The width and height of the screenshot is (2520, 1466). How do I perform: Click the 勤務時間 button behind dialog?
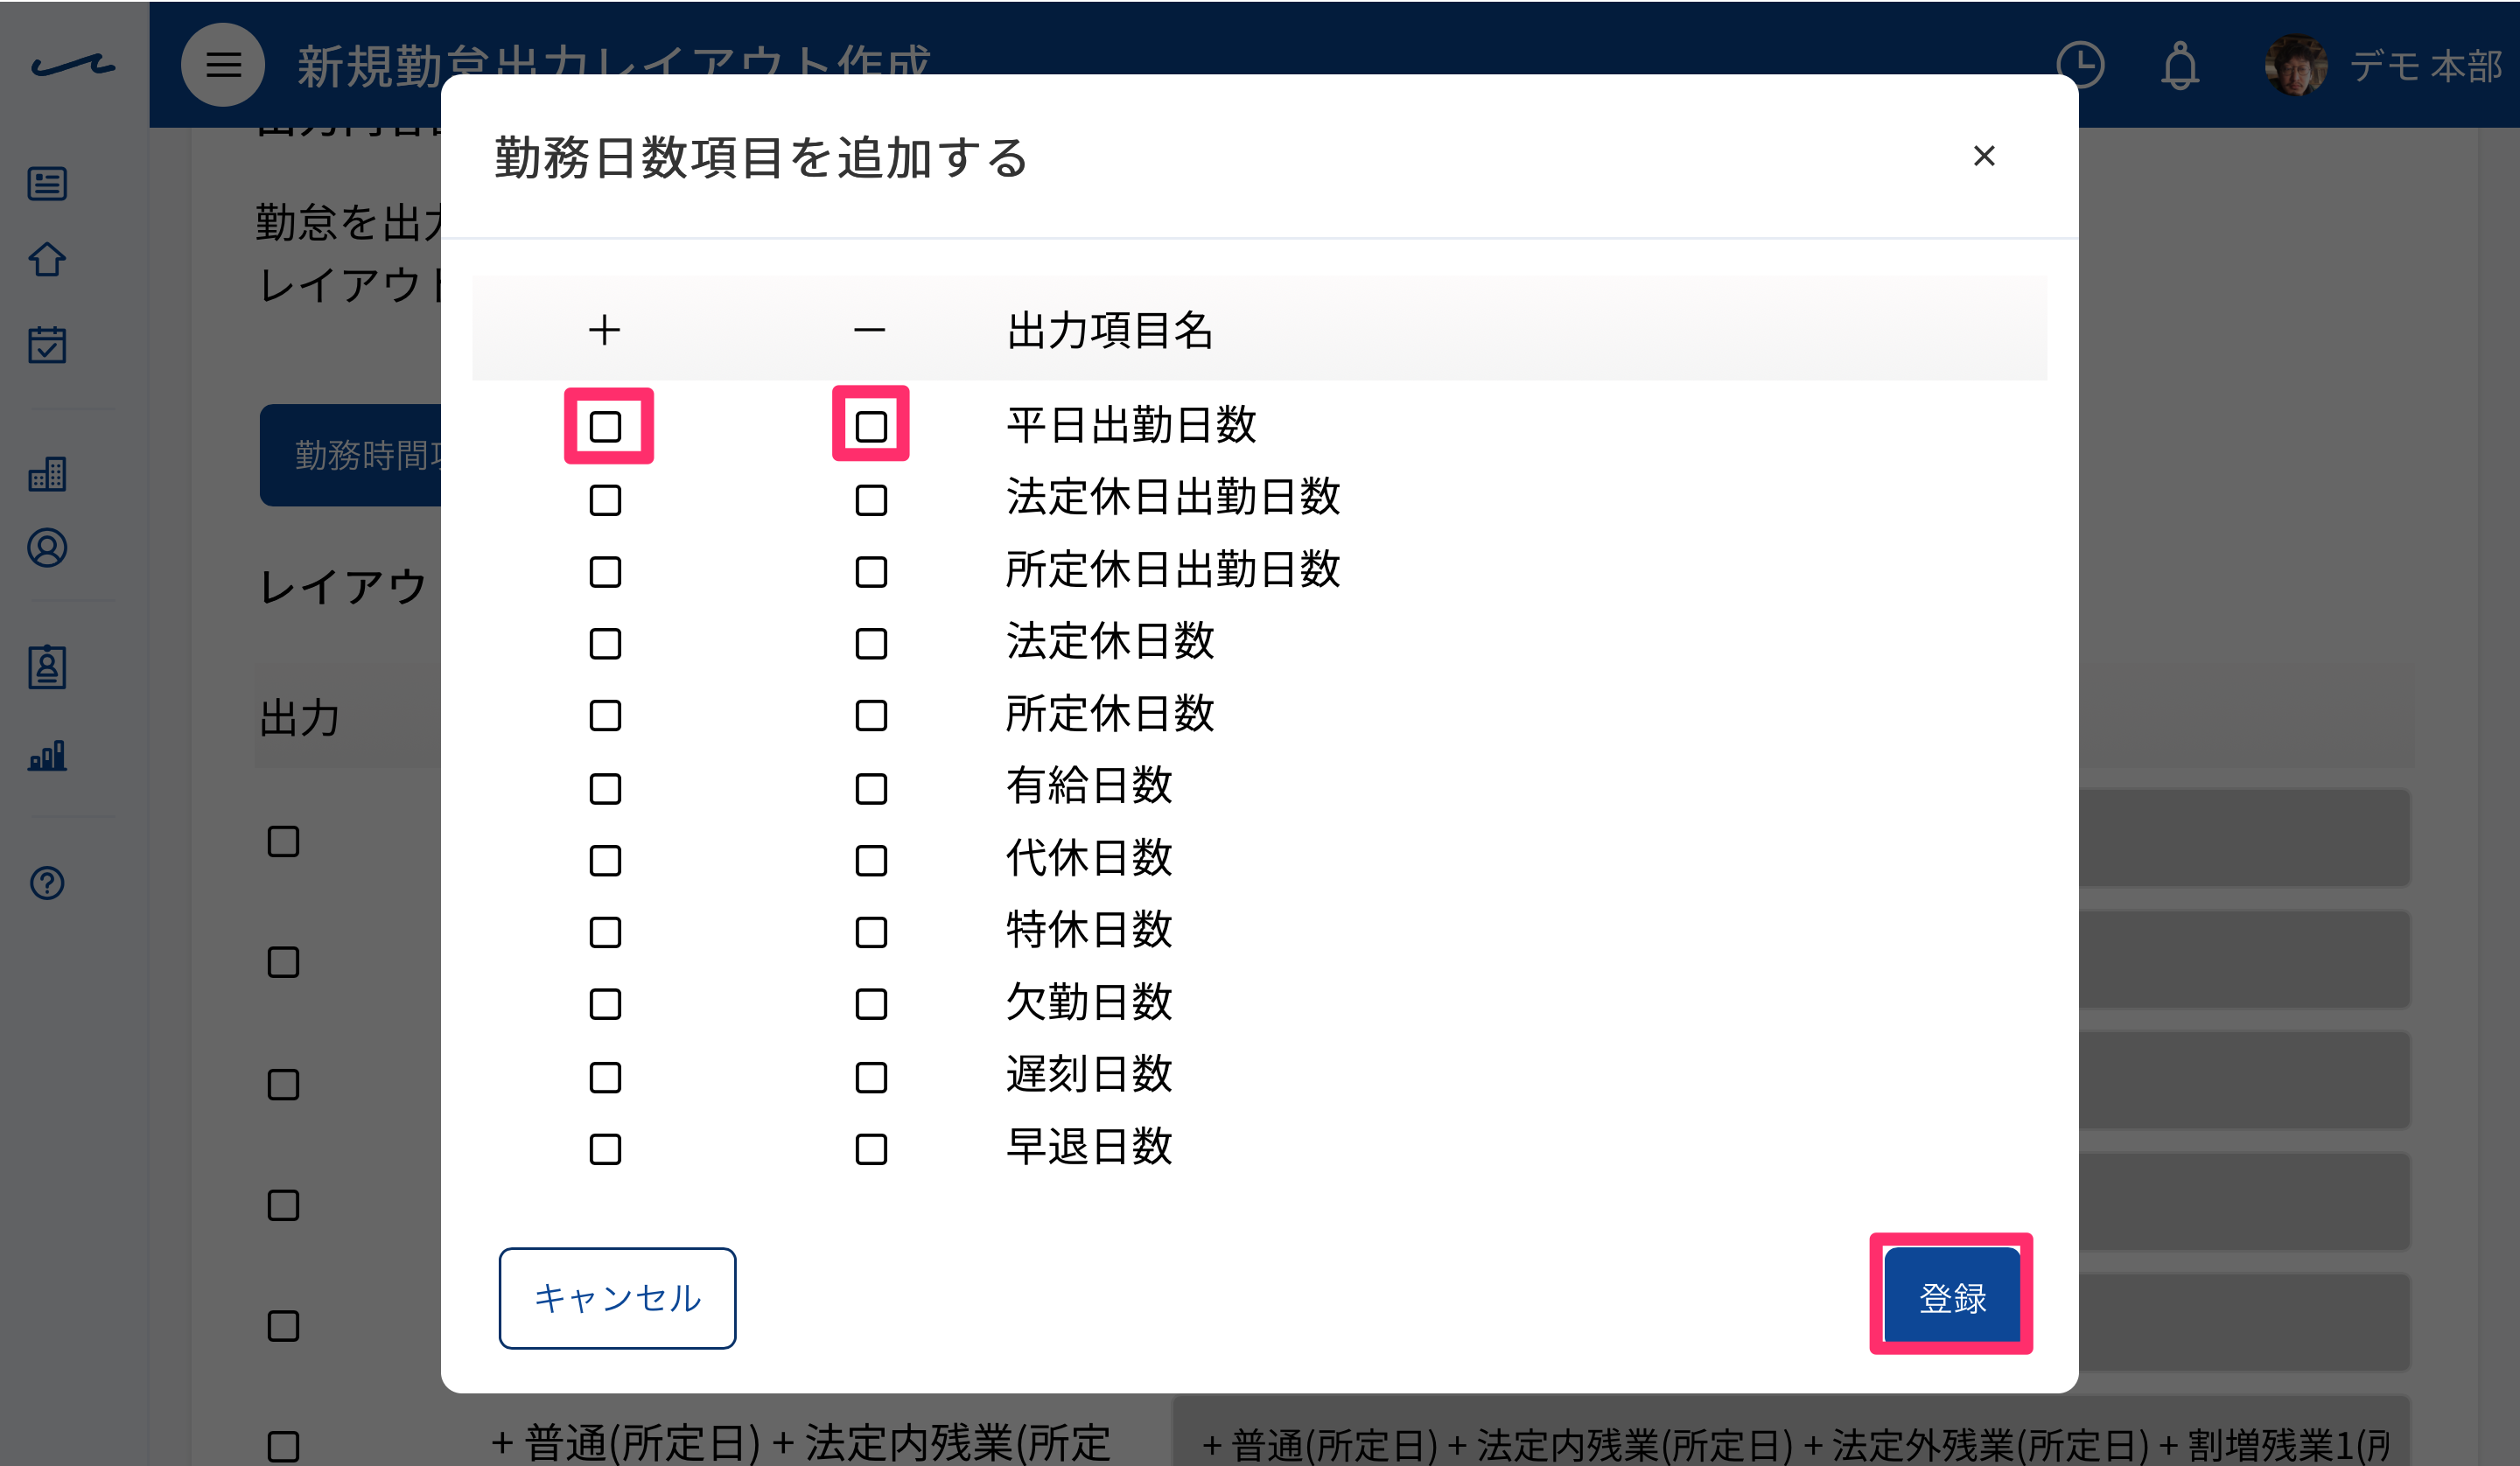350,455
